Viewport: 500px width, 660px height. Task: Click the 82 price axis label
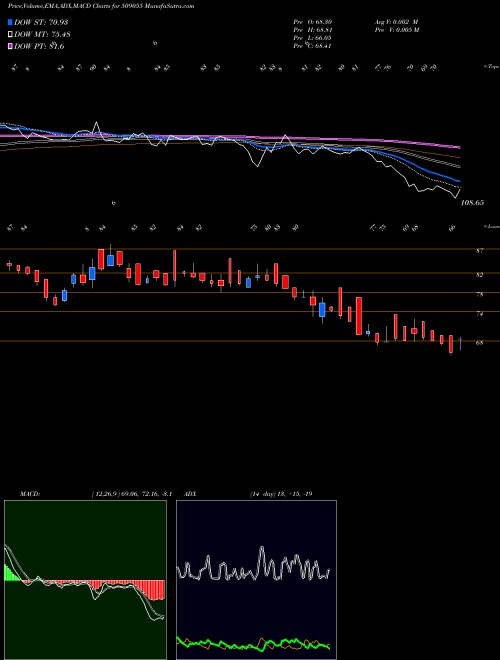coord(479,275)
